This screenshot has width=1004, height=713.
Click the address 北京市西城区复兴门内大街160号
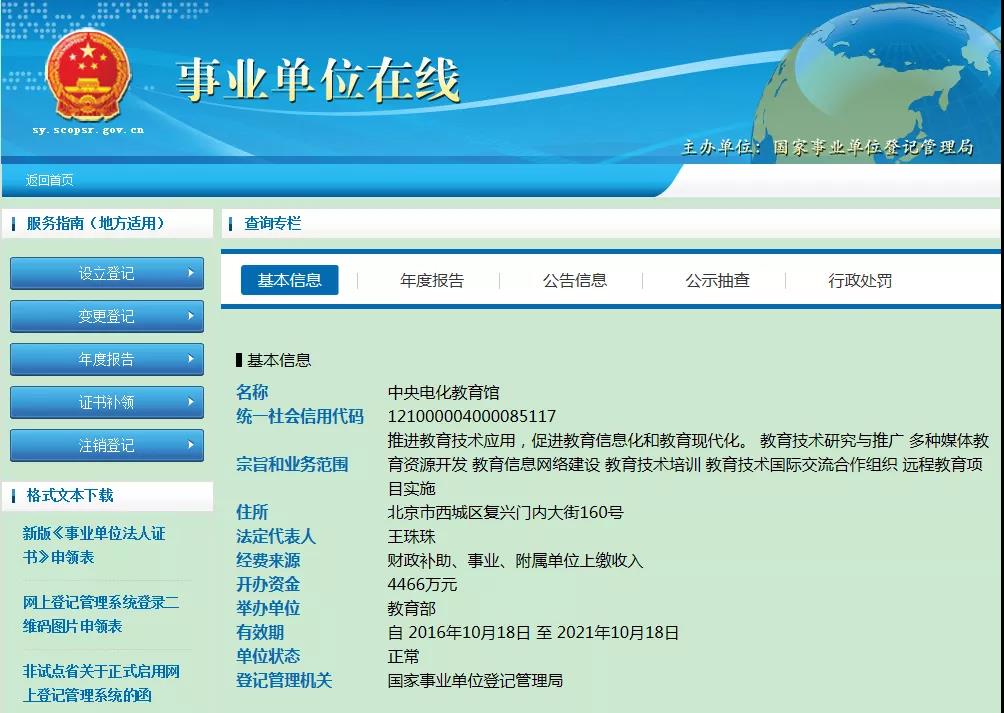(x=505, y=513)
